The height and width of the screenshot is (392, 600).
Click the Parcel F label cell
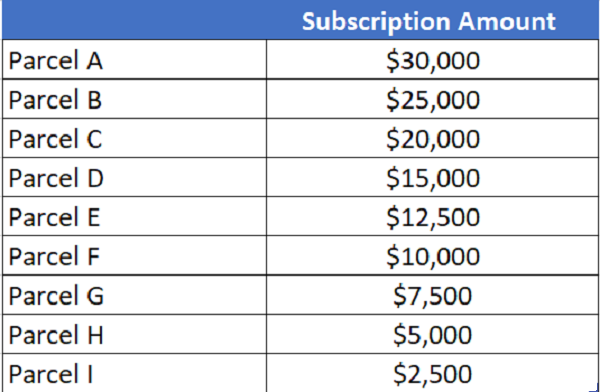pos(134,255)
